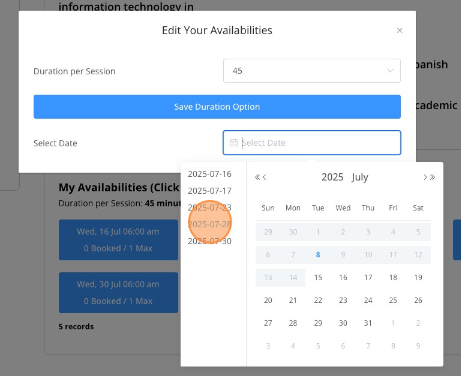Go to next year double-arrow icon
Viewport: 461px width, 376px height.
[x=432, y=177]
